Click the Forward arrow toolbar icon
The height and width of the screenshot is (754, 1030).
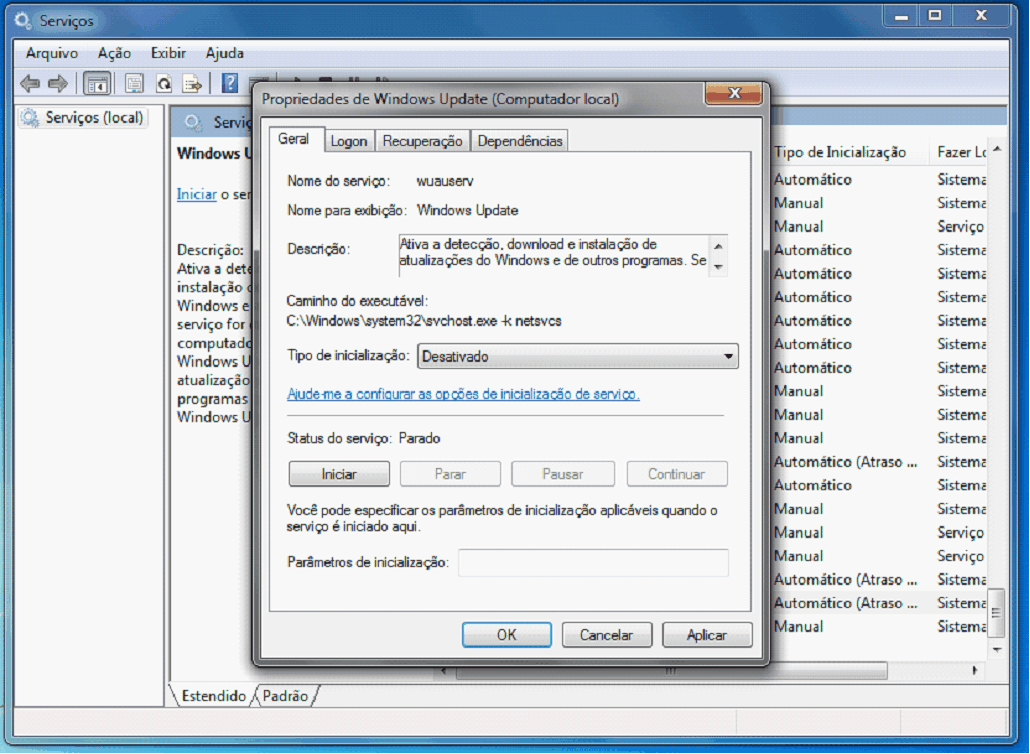tap(58, 84)
